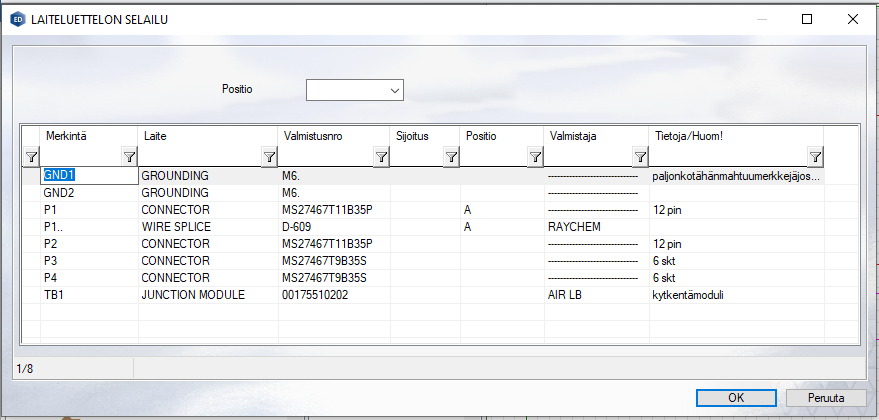Click the filter icon in Merkintä column
This screenshot has height=420, width=879.
pyautogui.click(x=129, y=157)
